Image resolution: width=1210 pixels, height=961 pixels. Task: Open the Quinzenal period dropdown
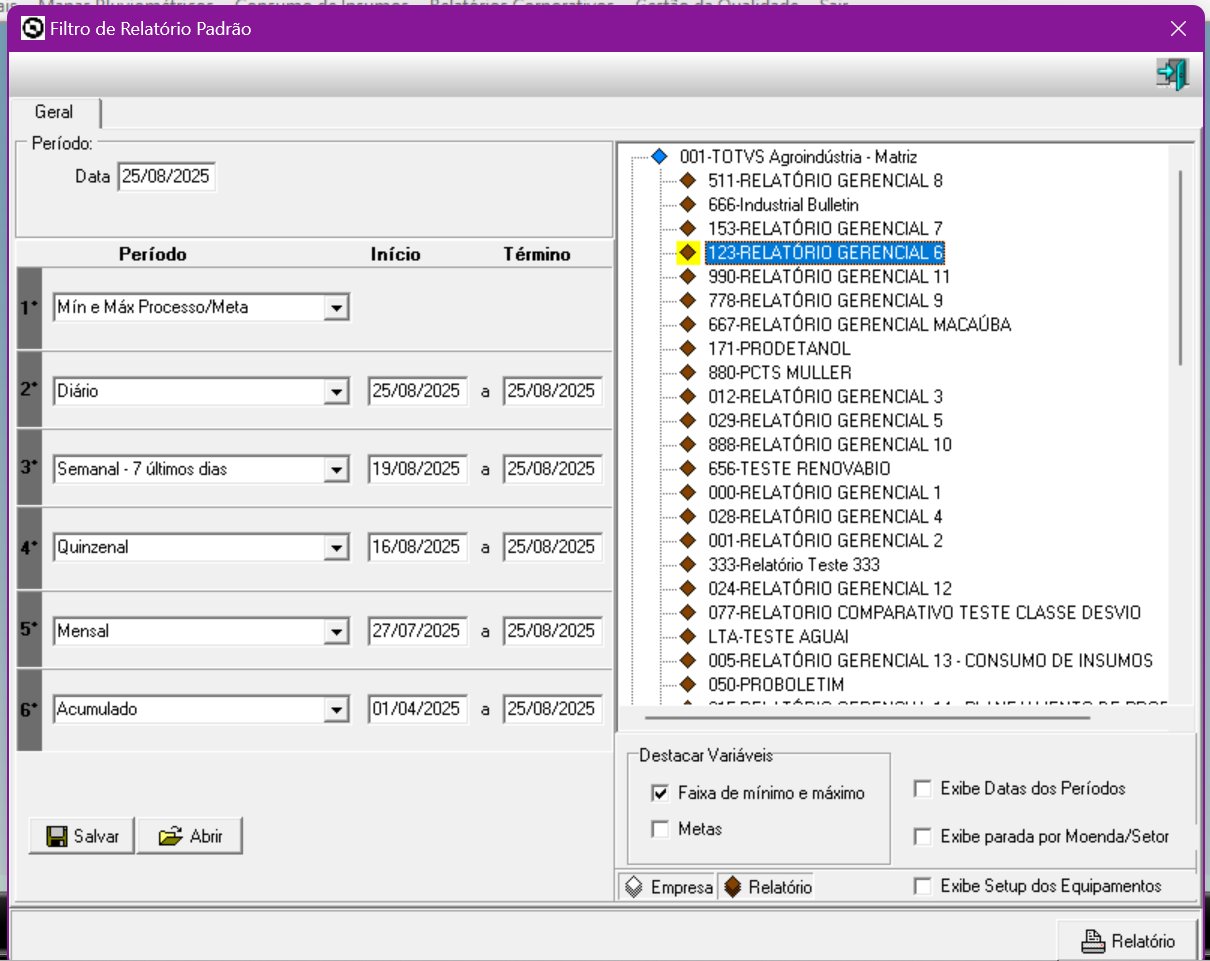pos(338,548)
